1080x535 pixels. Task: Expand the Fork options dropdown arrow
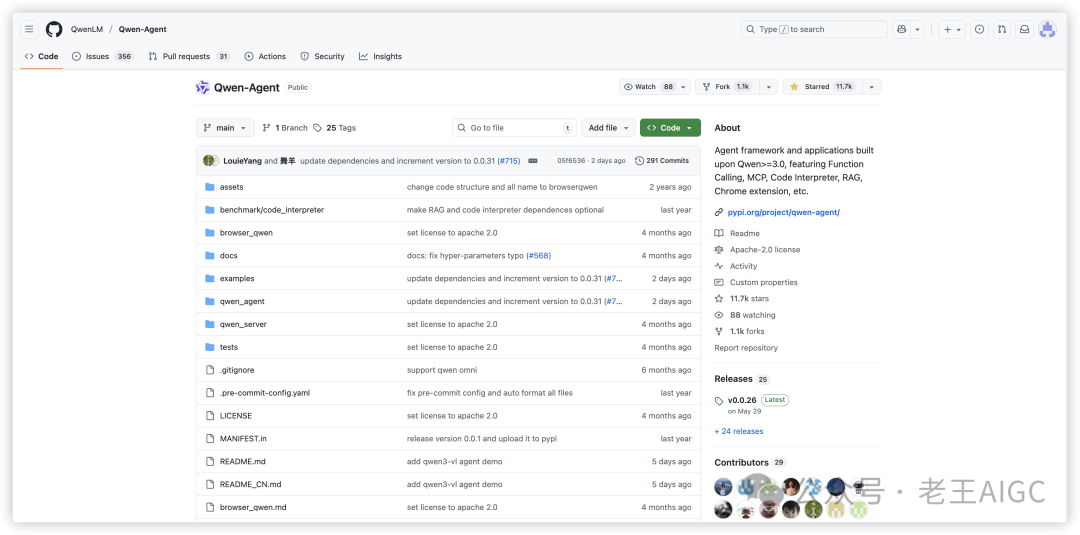[x=769, y=87]
